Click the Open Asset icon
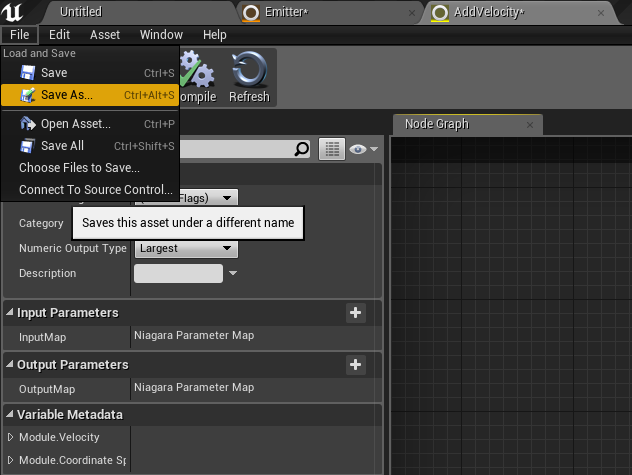The height and width of the screenshot is (475, 632). [28, 124]
